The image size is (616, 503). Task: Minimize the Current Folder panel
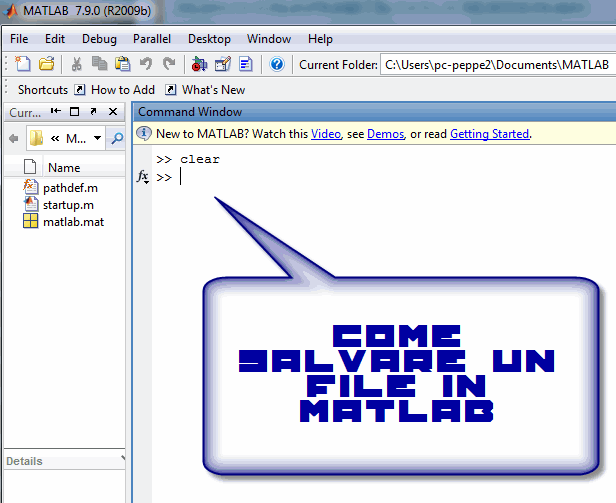pyautogui.click(x=55, y=112)
